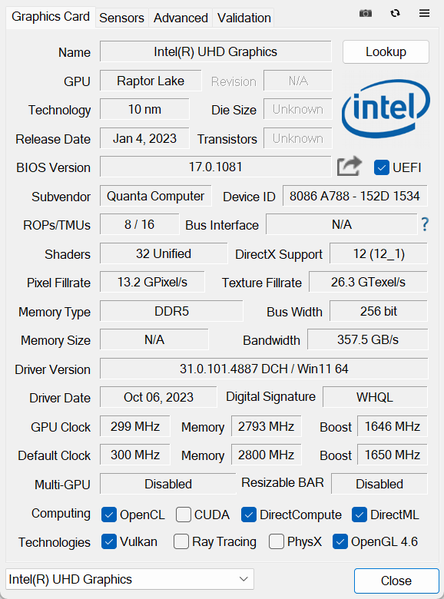The image size is (444, 599).
Task: Toggle the Ray Tracing checkbox
Action: point(181,541)
